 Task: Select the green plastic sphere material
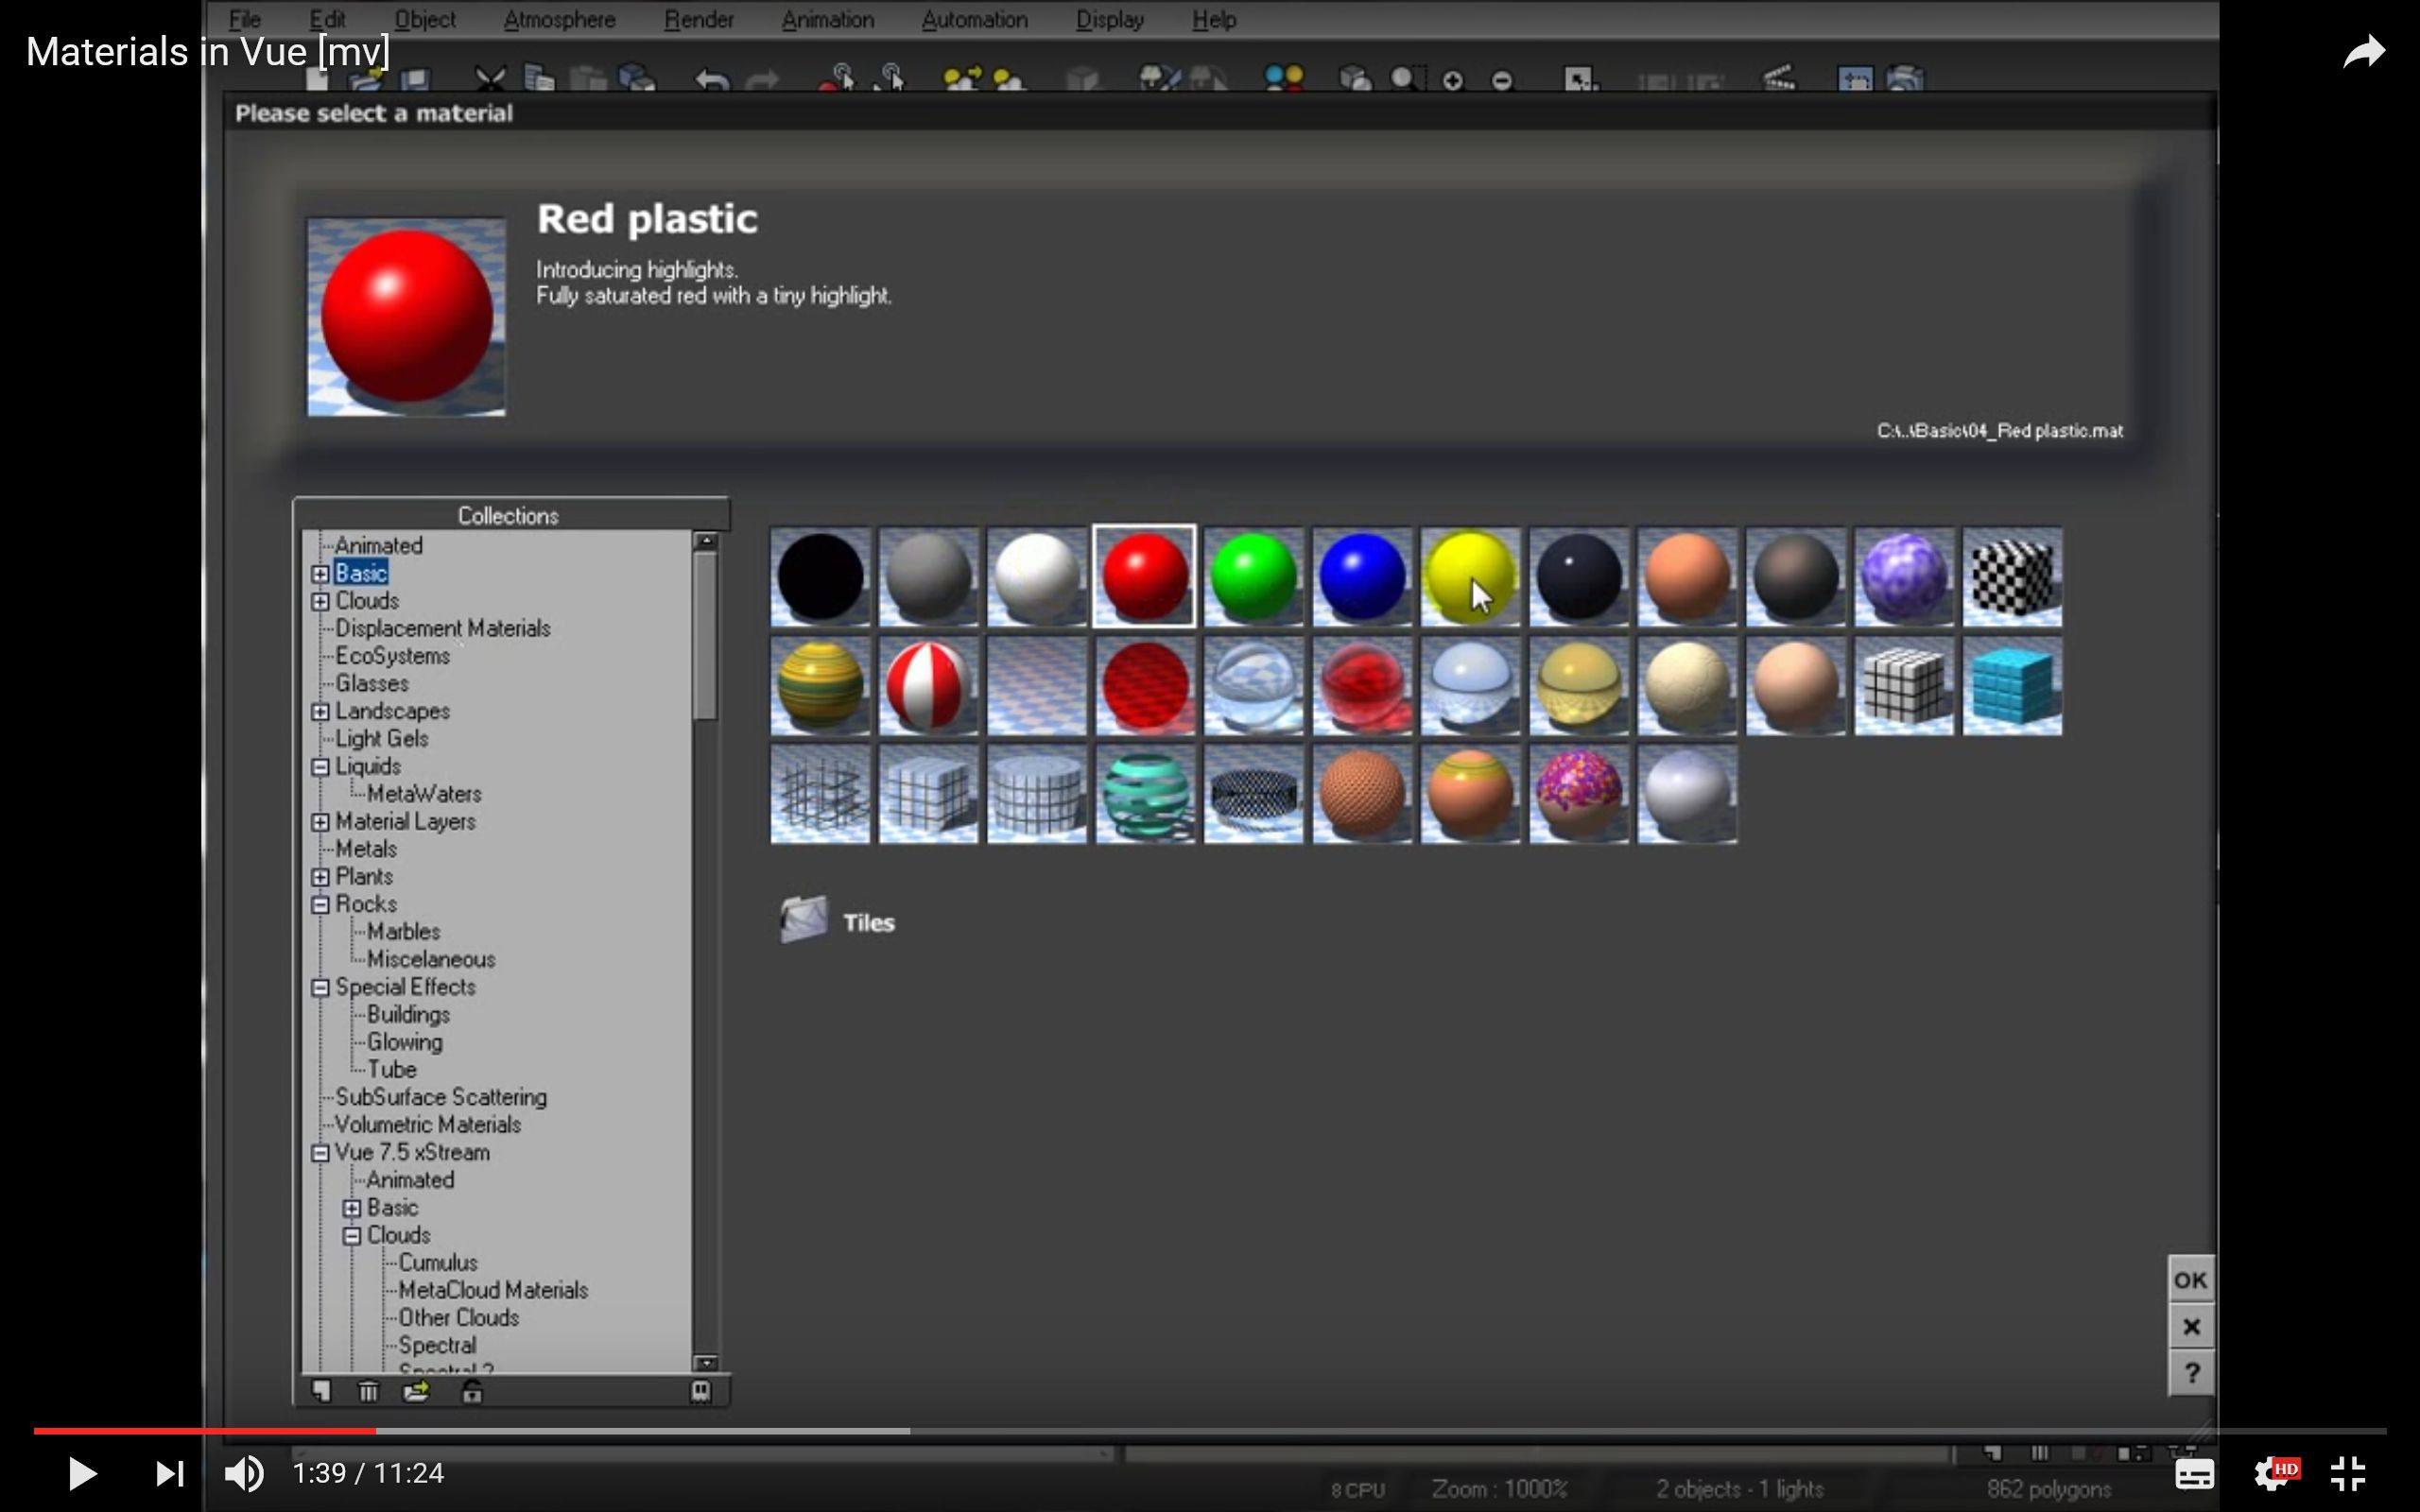tap(1253, 577)
